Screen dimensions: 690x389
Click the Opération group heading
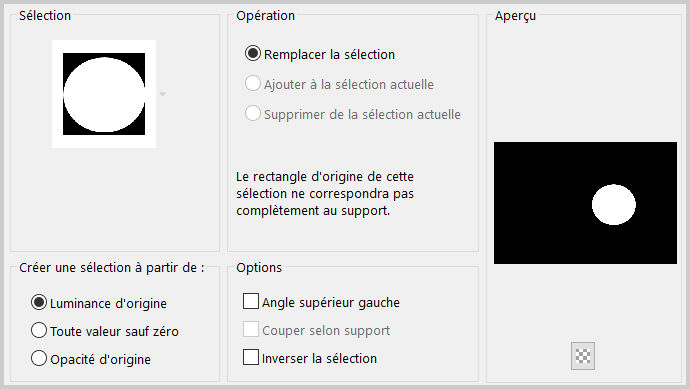point(265,15)
